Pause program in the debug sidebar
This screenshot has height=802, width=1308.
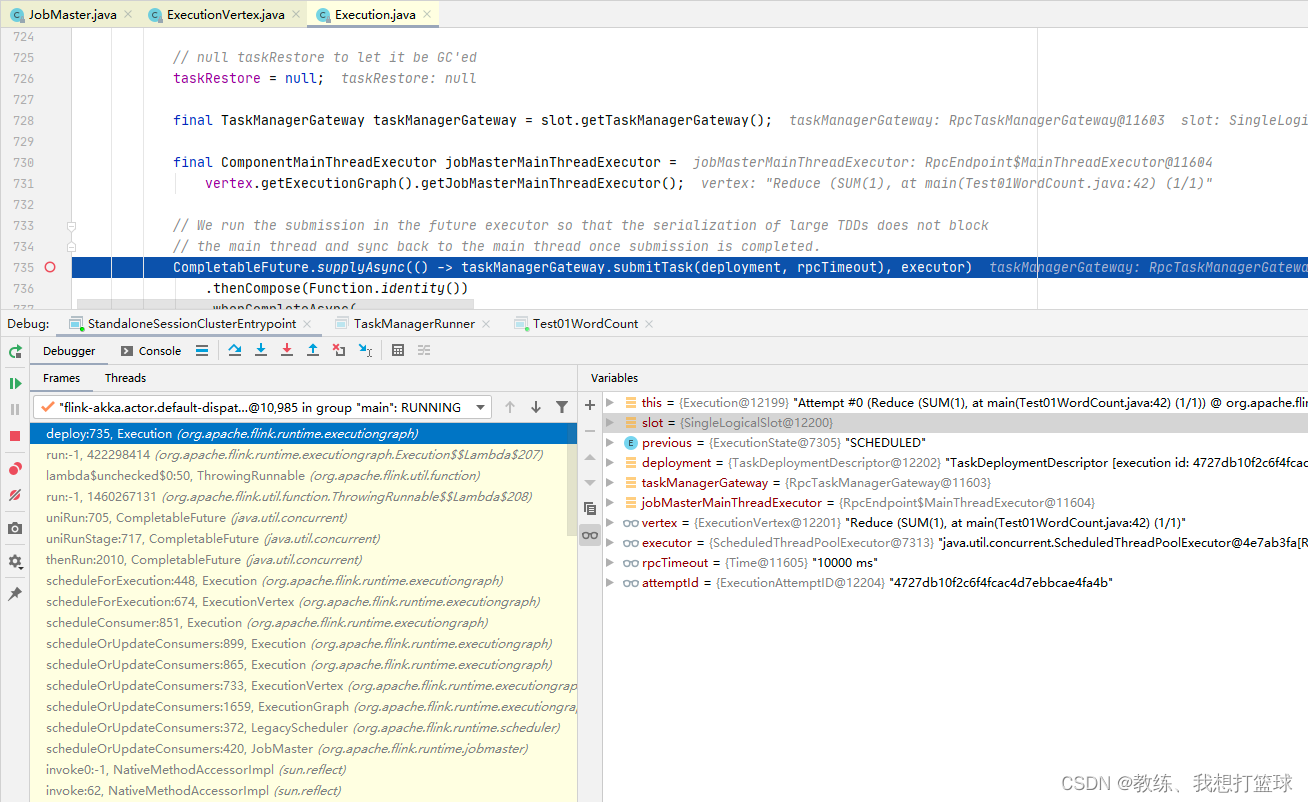tap(15, 409)
